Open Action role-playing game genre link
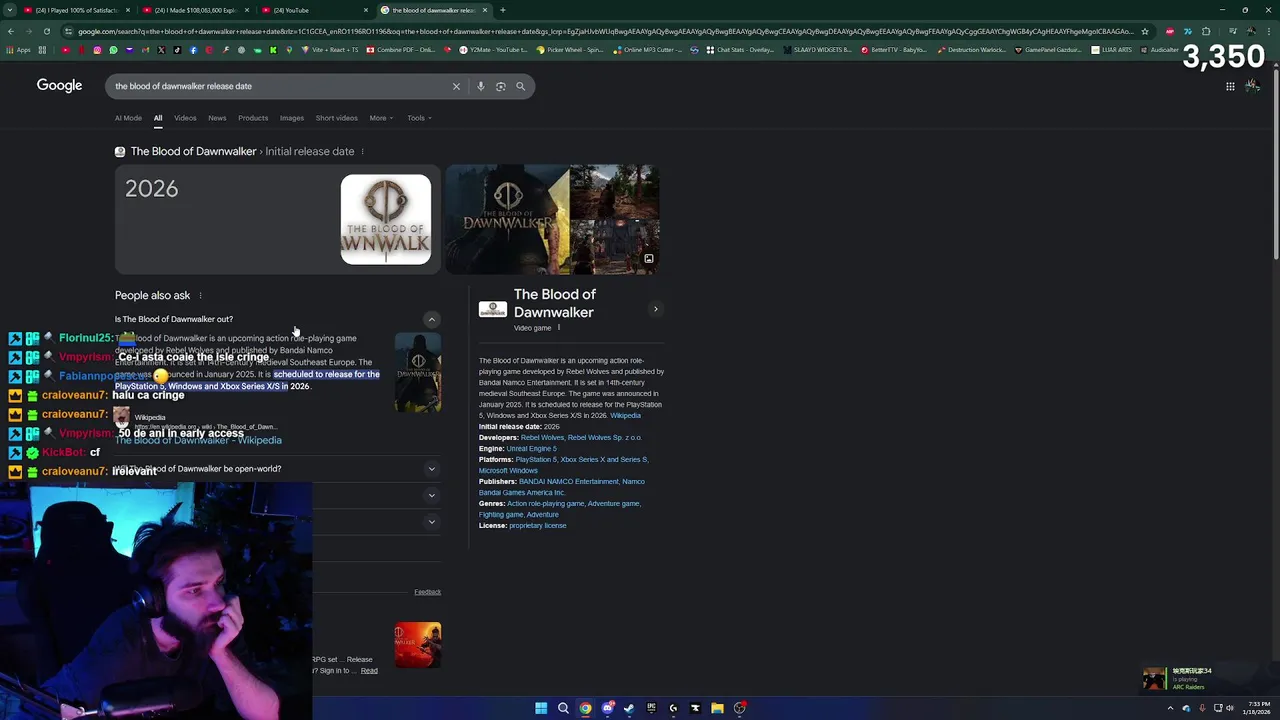 [x=545, y=504]
